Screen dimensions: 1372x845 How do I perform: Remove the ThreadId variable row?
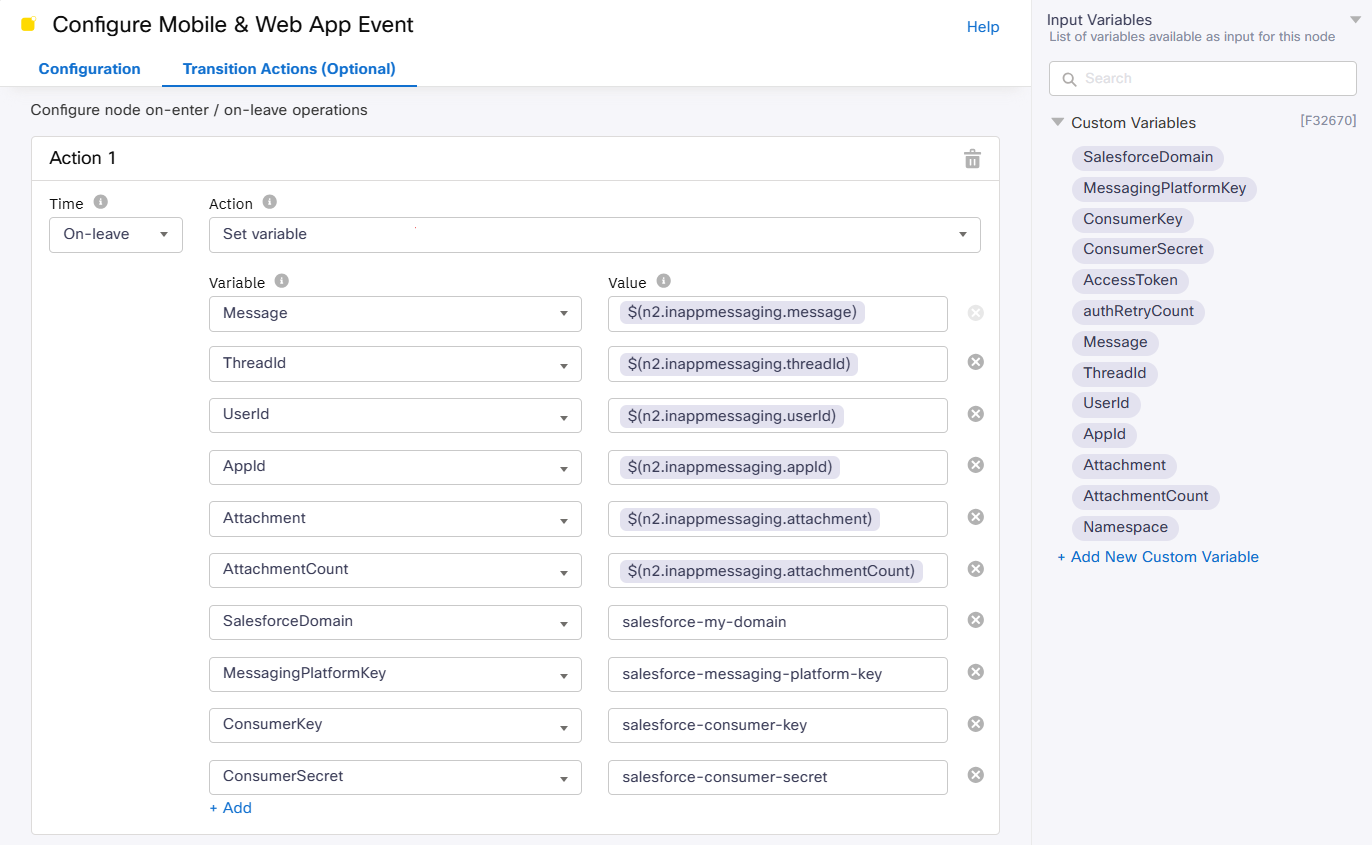975,362
